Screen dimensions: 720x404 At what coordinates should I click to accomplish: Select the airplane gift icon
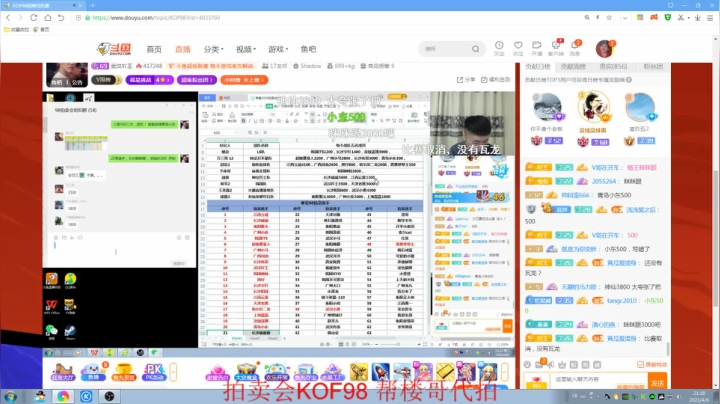tap(402, 371)
